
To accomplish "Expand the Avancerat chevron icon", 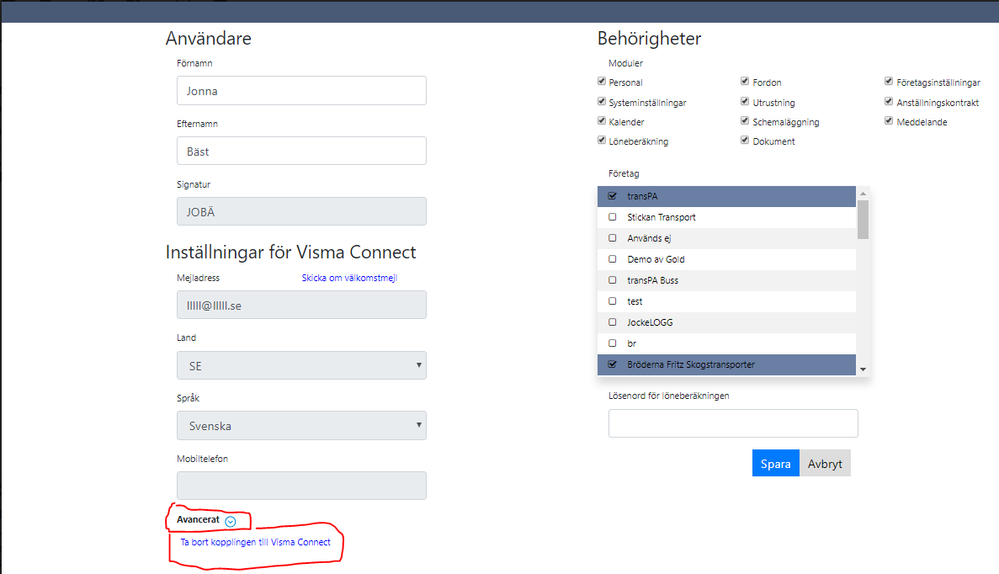I will point(231,521).
